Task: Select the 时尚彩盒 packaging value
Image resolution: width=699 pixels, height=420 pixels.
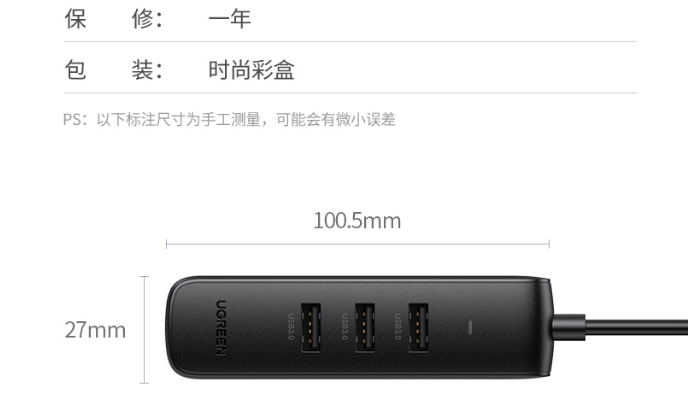Action: pyautogui.click(x=251, y=70)
